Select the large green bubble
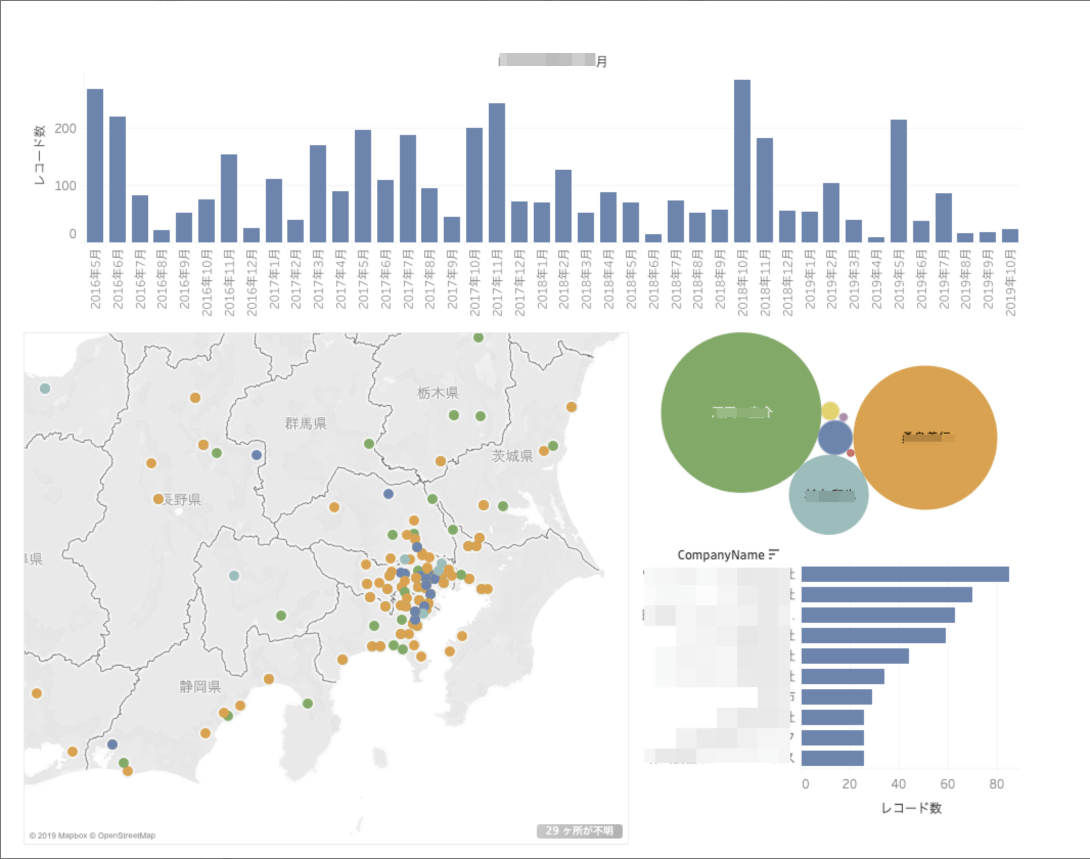Image resolution: width=1090 pixels, height=859 pixels. click(741, 412)
